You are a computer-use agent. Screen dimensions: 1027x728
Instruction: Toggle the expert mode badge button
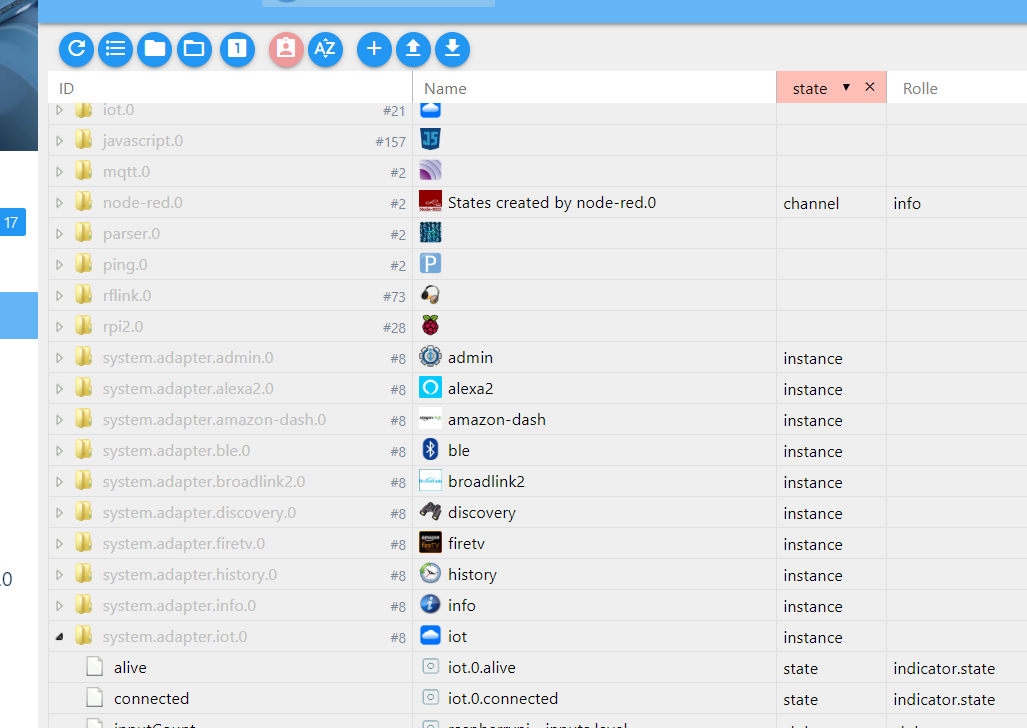(x=286, y=48)
